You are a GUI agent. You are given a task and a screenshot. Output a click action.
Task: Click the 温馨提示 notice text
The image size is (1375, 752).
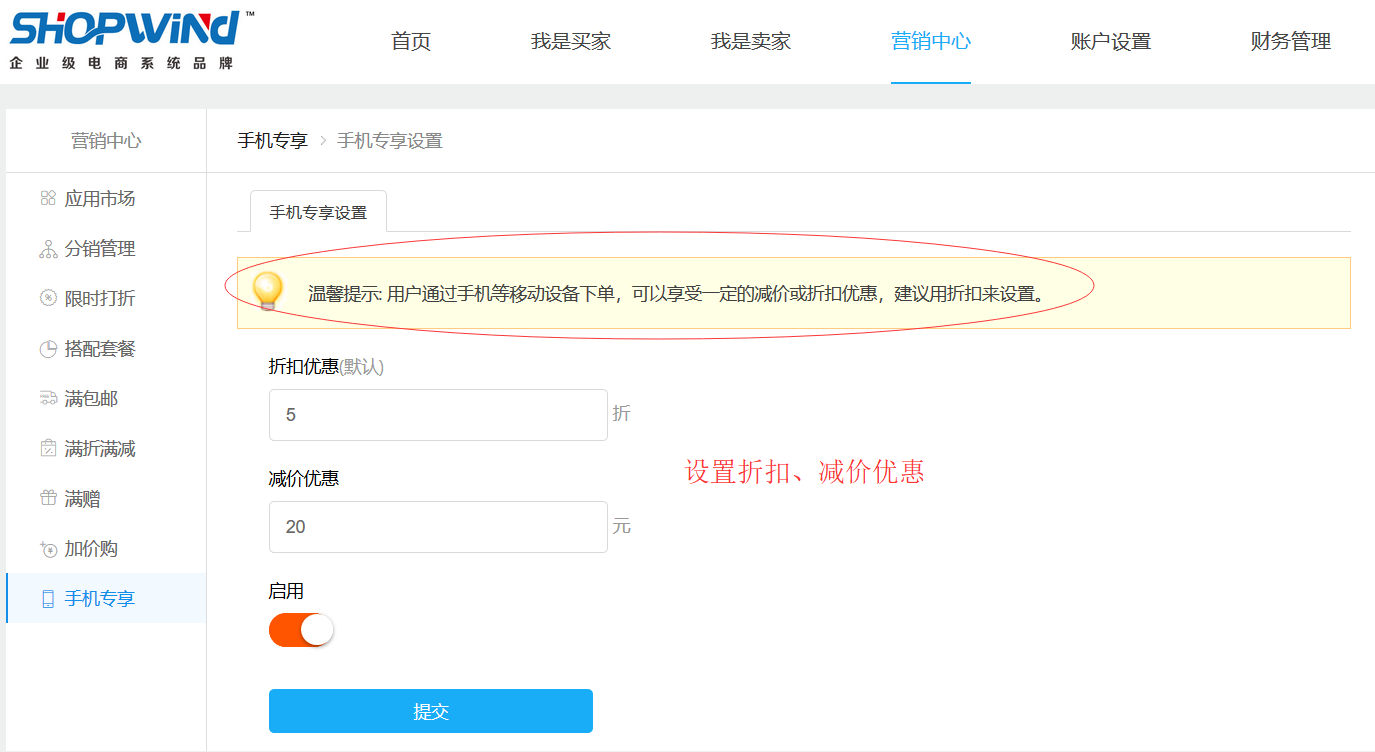click(677, 294)
